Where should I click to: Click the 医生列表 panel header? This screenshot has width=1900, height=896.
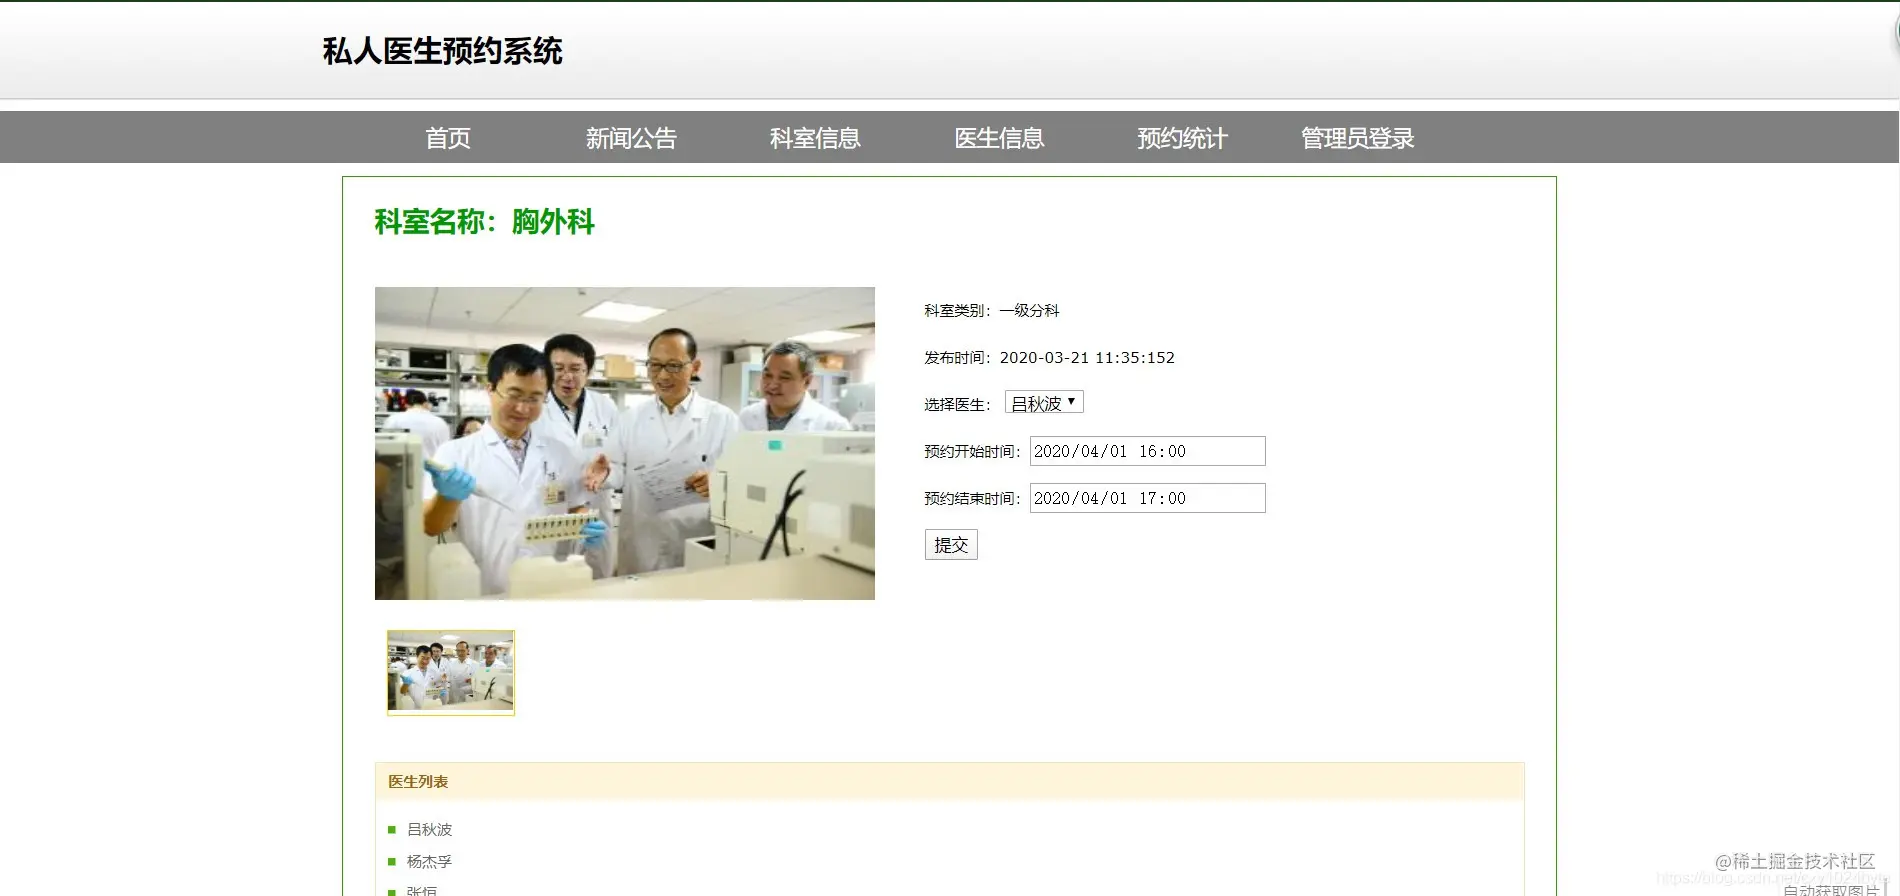950,782
